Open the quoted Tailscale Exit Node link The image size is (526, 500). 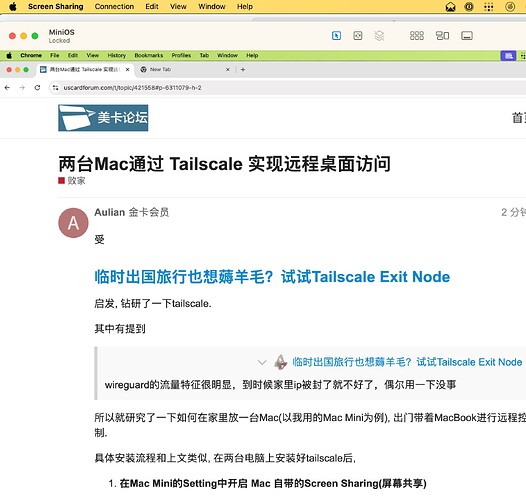coord(407,362)
